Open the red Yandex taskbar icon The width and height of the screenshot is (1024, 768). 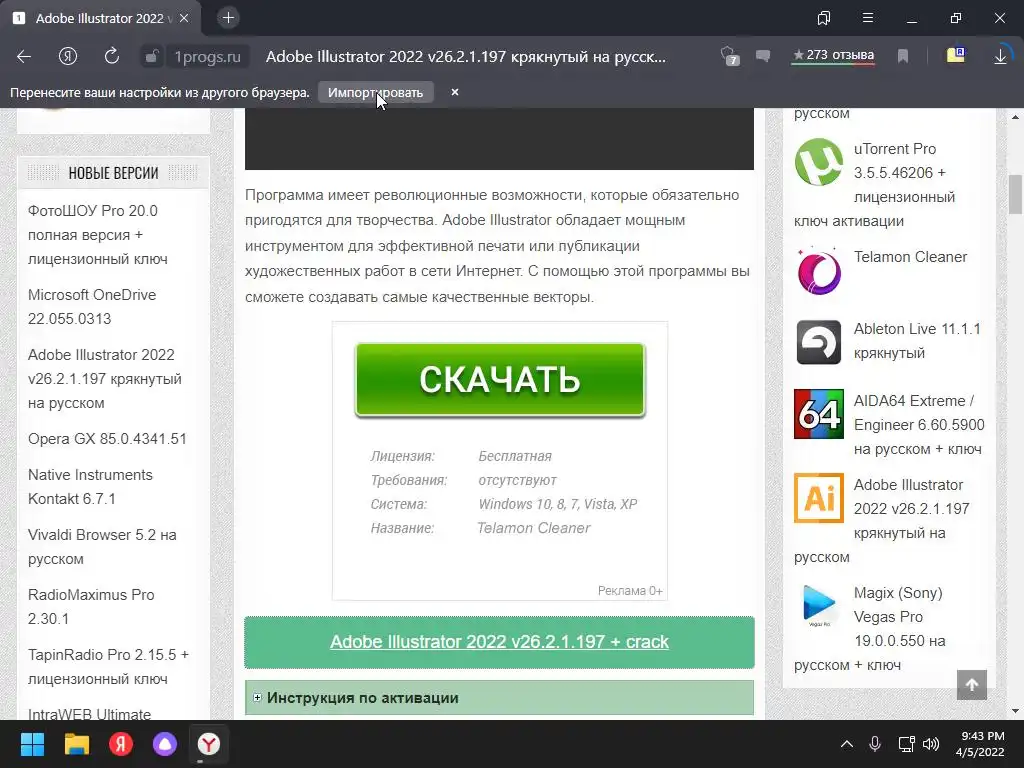coord(121,744)
